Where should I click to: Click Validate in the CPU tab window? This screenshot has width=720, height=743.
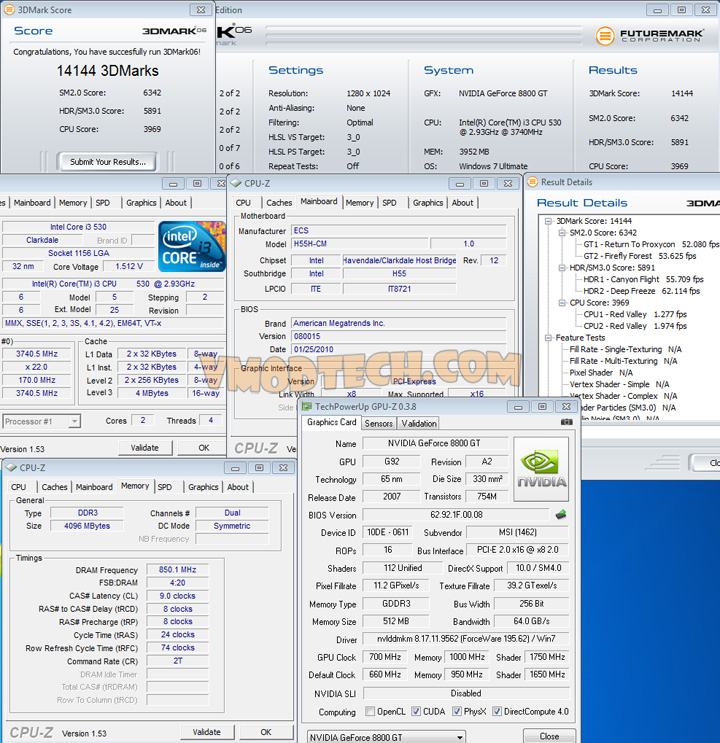coord(145,448)
